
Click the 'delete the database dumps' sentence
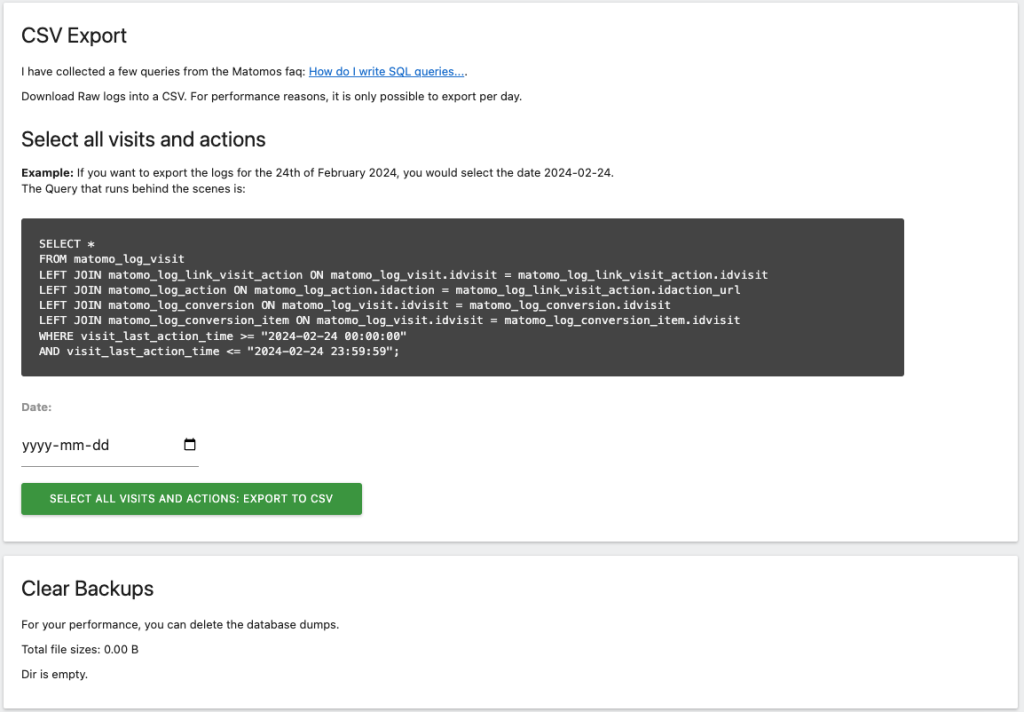pos(180,624)
